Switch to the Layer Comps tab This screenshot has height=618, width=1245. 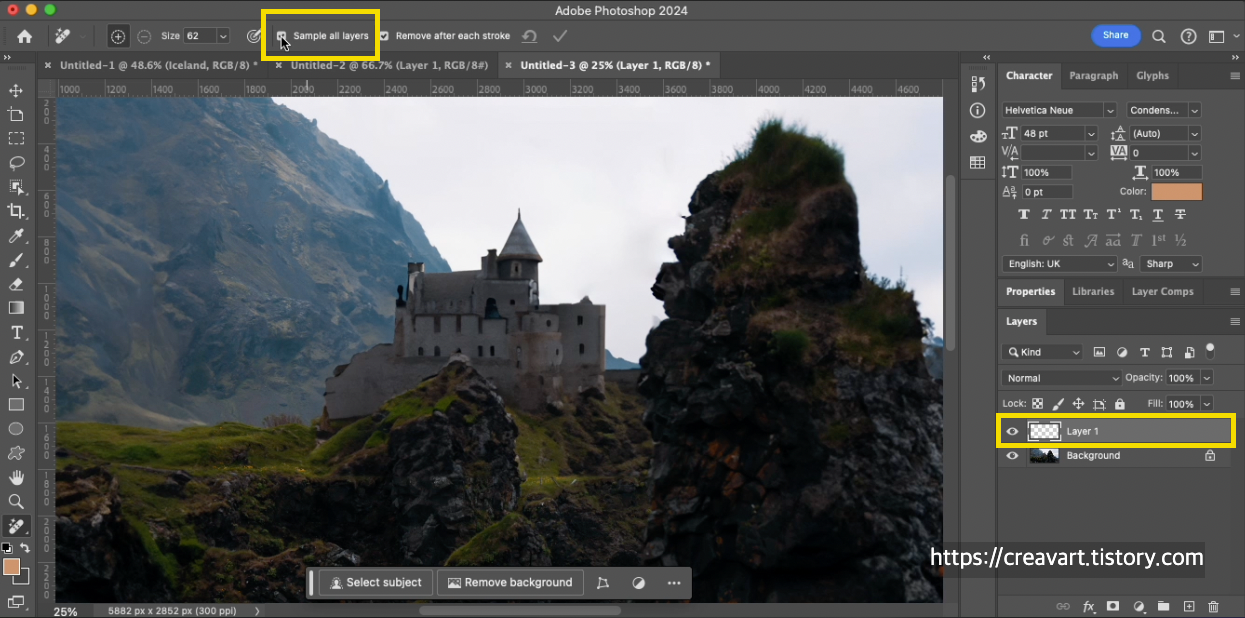tap(1162, 292)
